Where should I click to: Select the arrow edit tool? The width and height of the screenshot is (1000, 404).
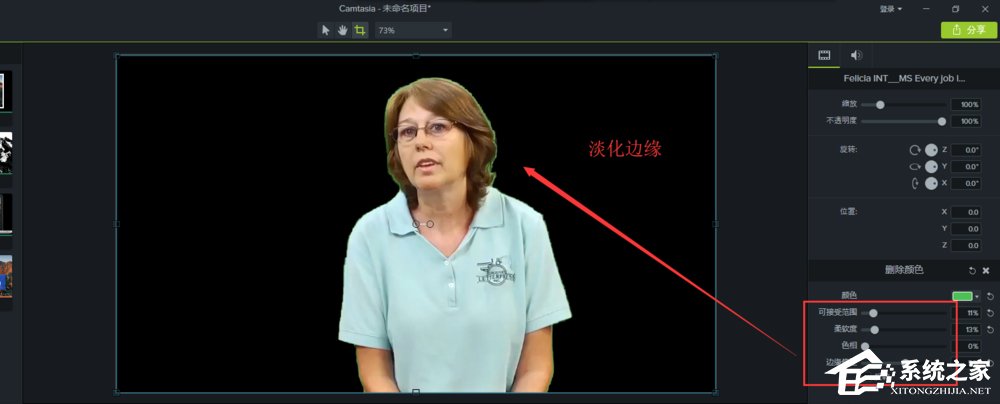[326, 30]
